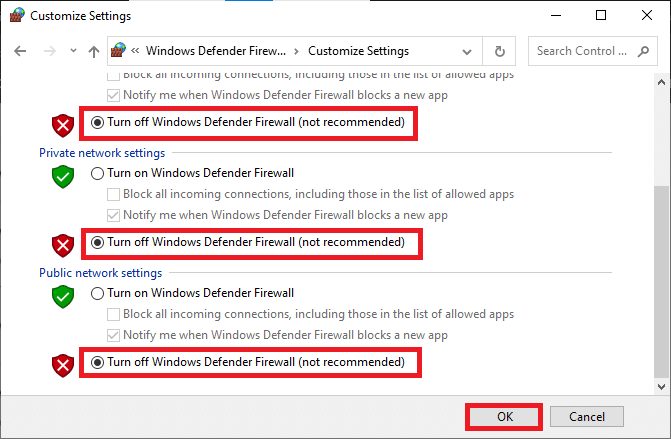The image size is (671, 439).
Task: Click the scrollbar down arrow
Action: (662, 387)
